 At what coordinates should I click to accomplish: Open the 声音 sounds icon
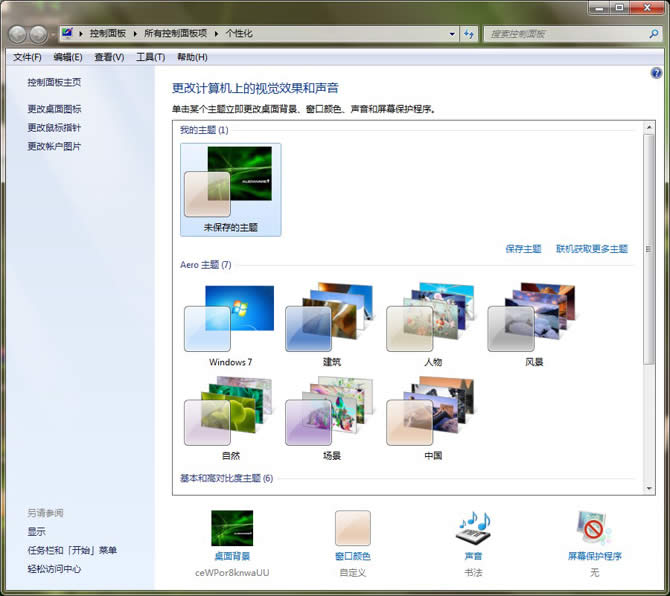tap(473, 529)
